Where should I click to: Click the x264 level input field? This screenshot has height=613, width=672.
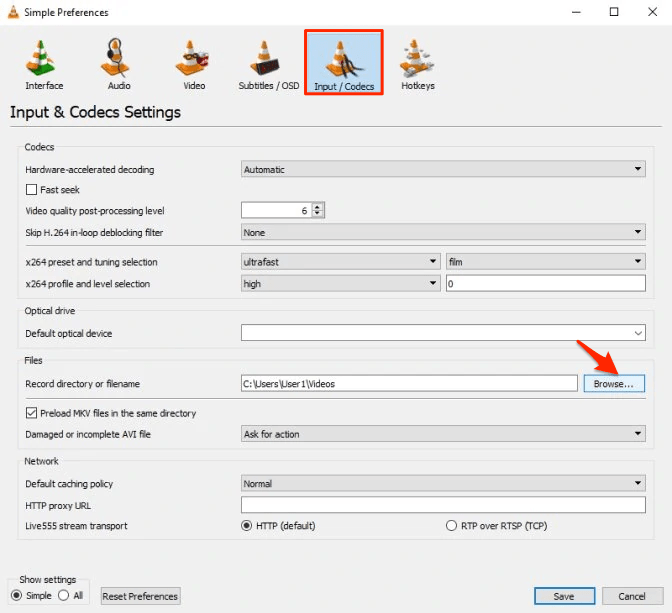point(546,283)
